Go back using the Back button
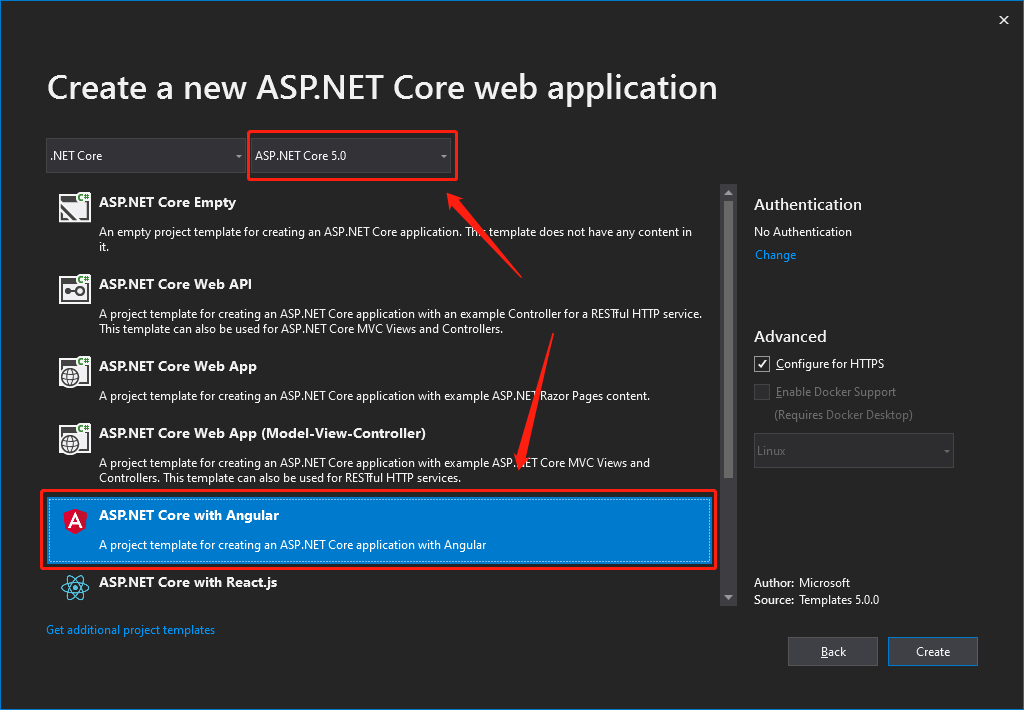This screenshot has width=1024, height=710. coord(833,652)
